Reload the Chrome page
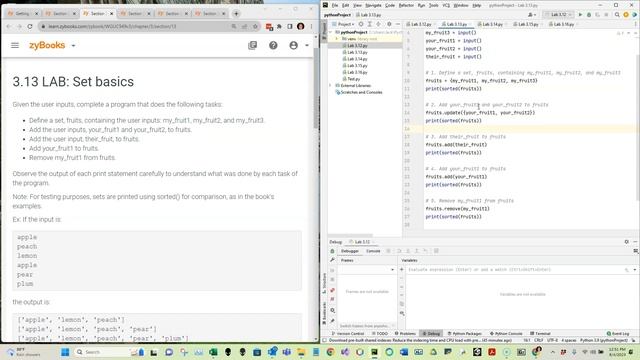 [x=30, y=27]
